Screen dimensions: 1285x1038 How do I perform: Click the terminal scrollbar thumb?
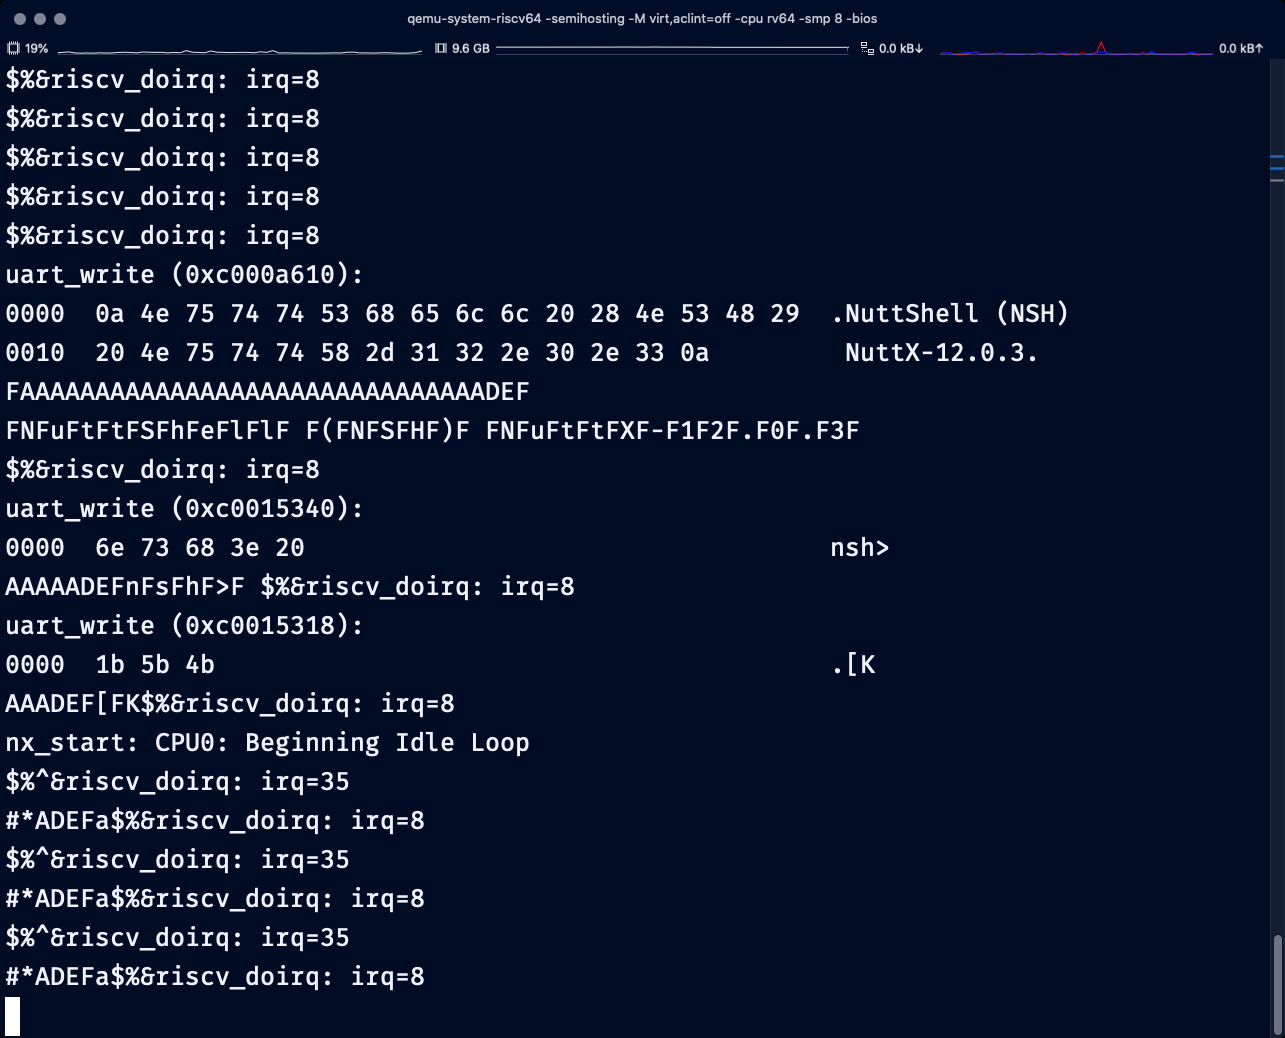(1277, 984)
